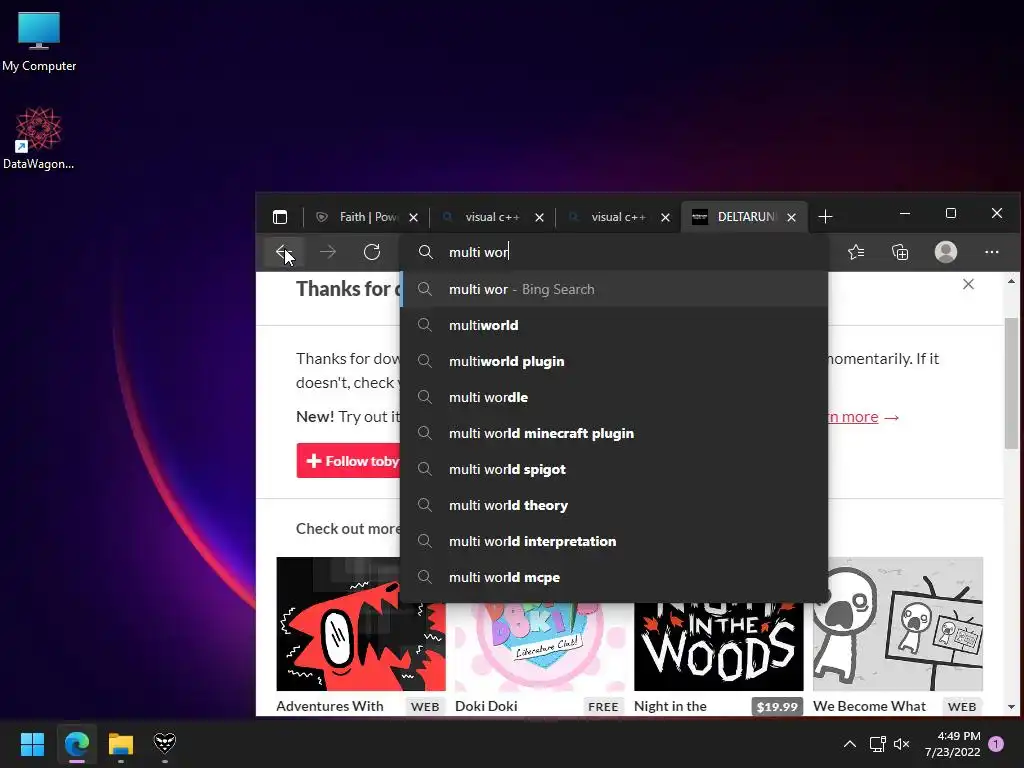
Task: Click the page scrollbar up arrow
Action: tap(1011, 281)
